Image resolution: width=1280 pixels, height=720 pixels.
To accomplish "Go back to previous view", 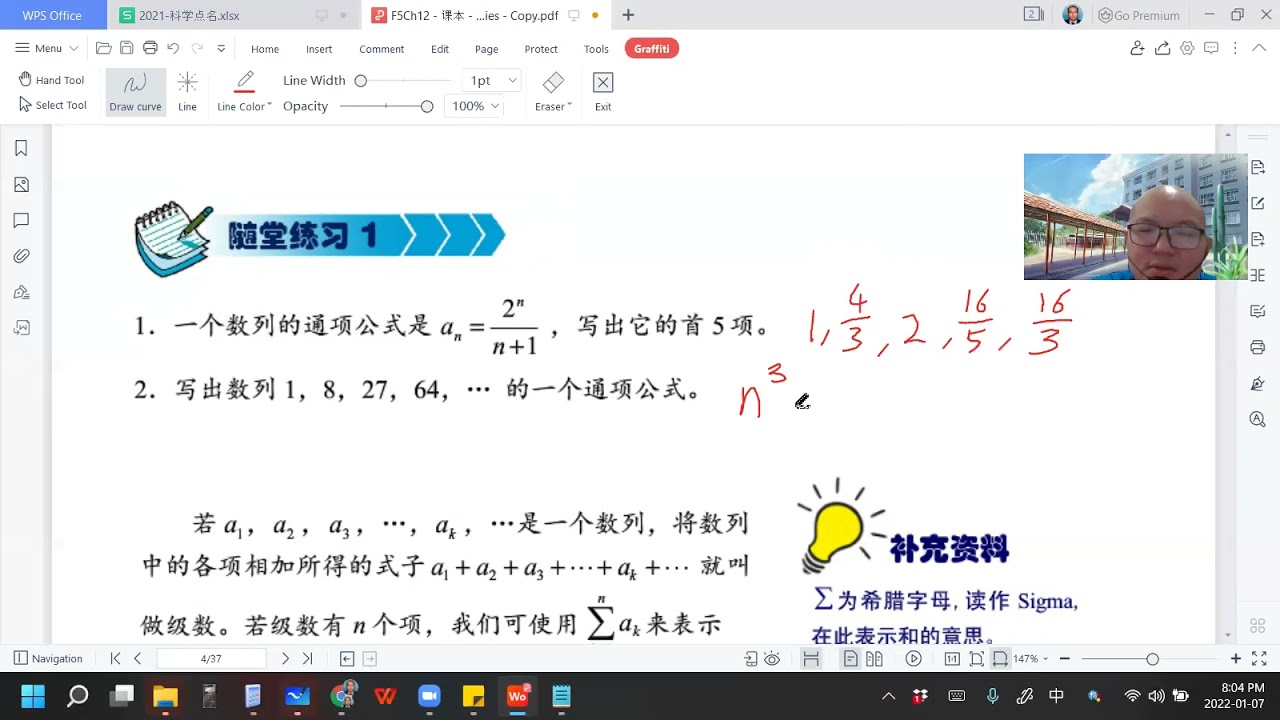I will 347,659.
